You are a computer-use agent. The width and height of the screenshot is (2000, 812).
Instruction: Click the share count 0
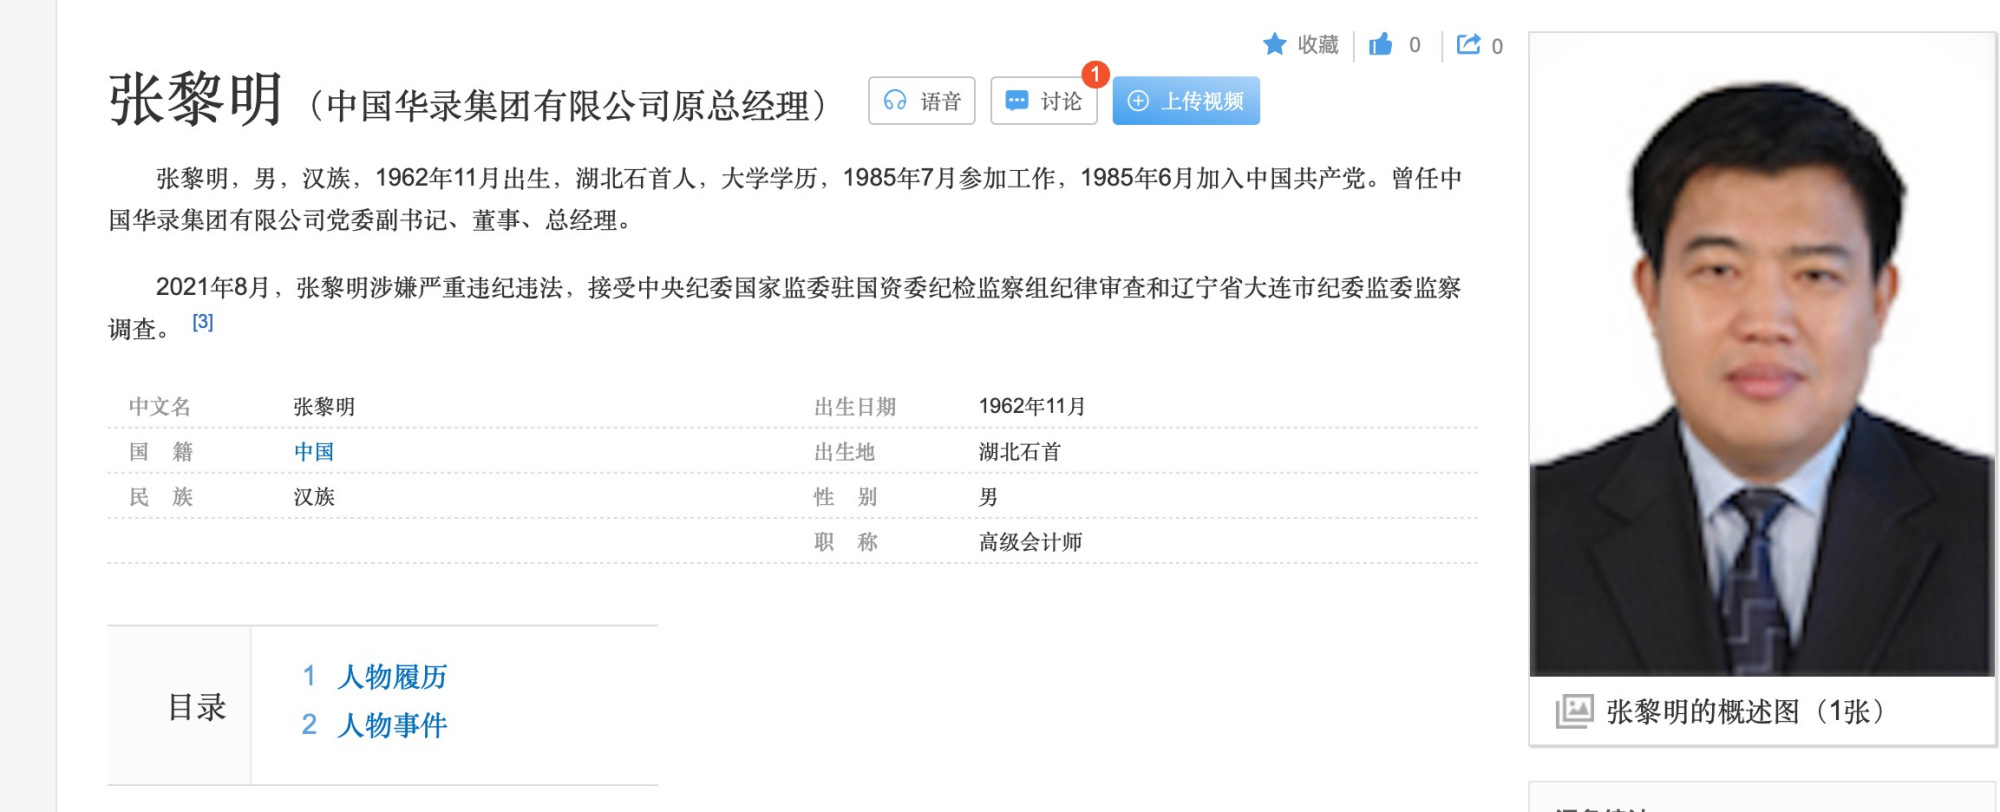1497,46
